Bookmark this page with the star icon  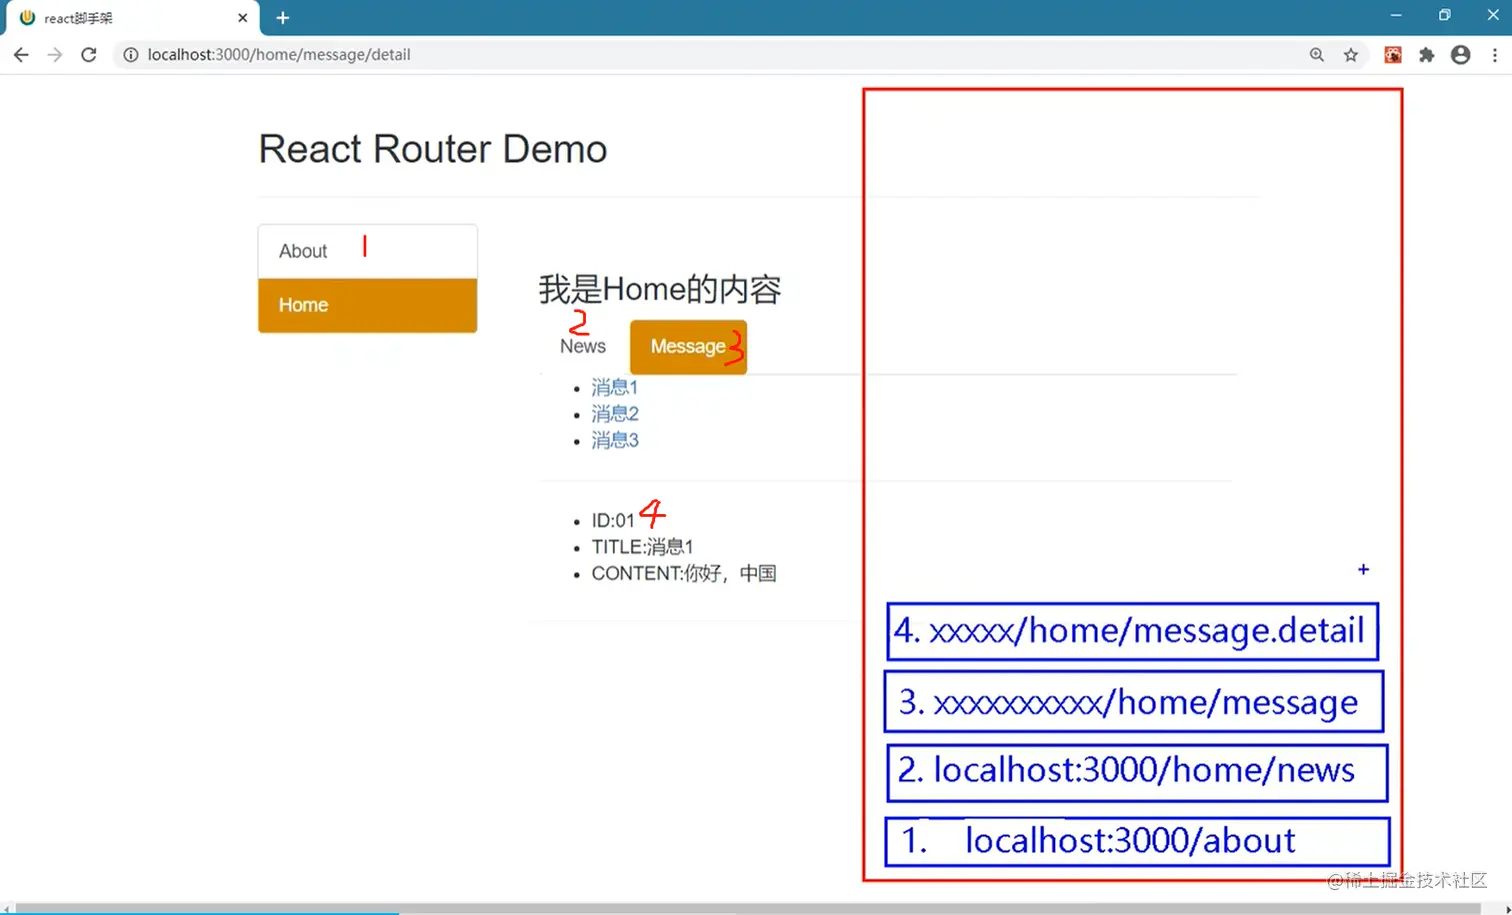(1351, 55)
